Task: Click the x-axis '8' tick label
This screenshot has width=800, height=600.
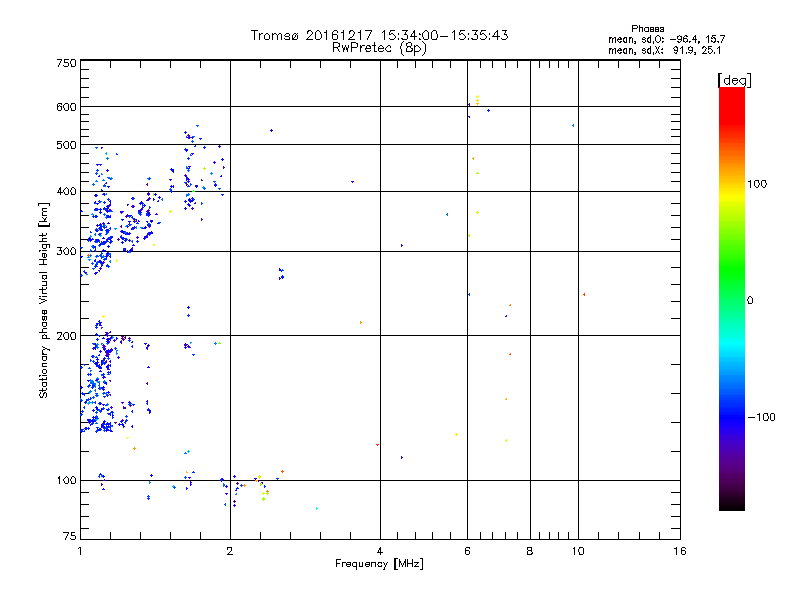Action: coord(530,551)
